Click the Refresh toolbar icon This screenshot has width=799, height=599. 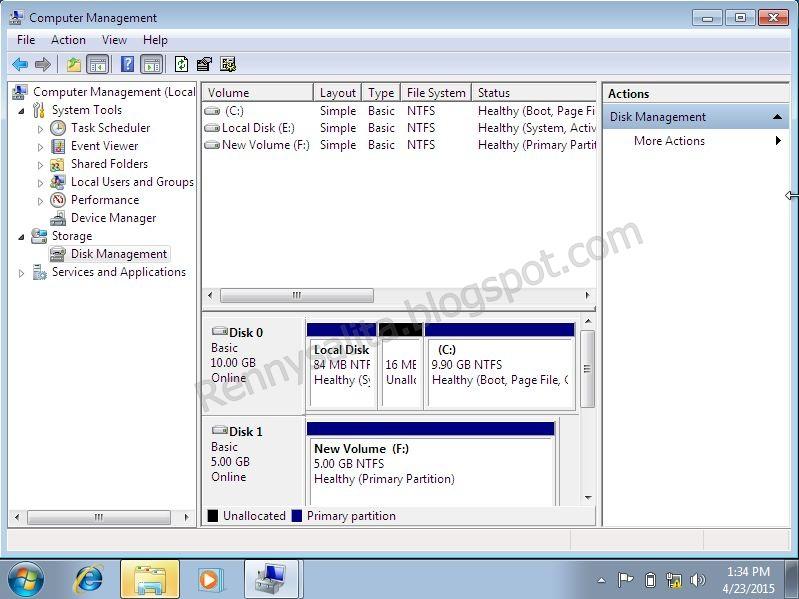click(x=181, y=64)
